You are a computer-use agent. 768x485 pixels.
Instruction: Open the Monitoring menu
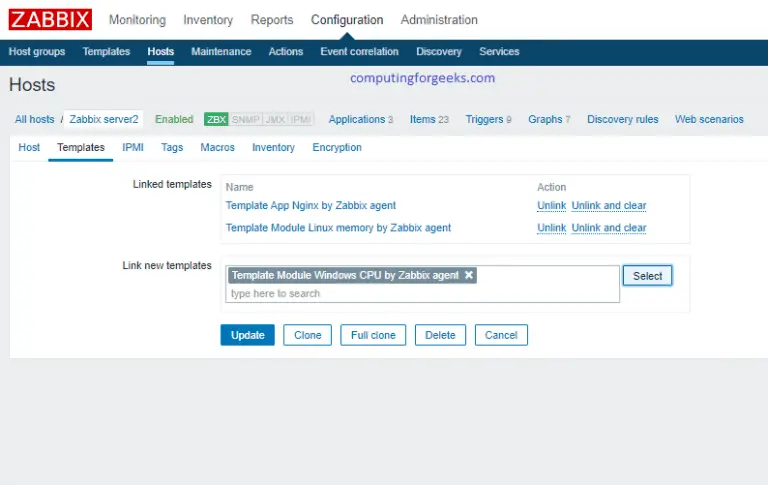coord(138,20)
